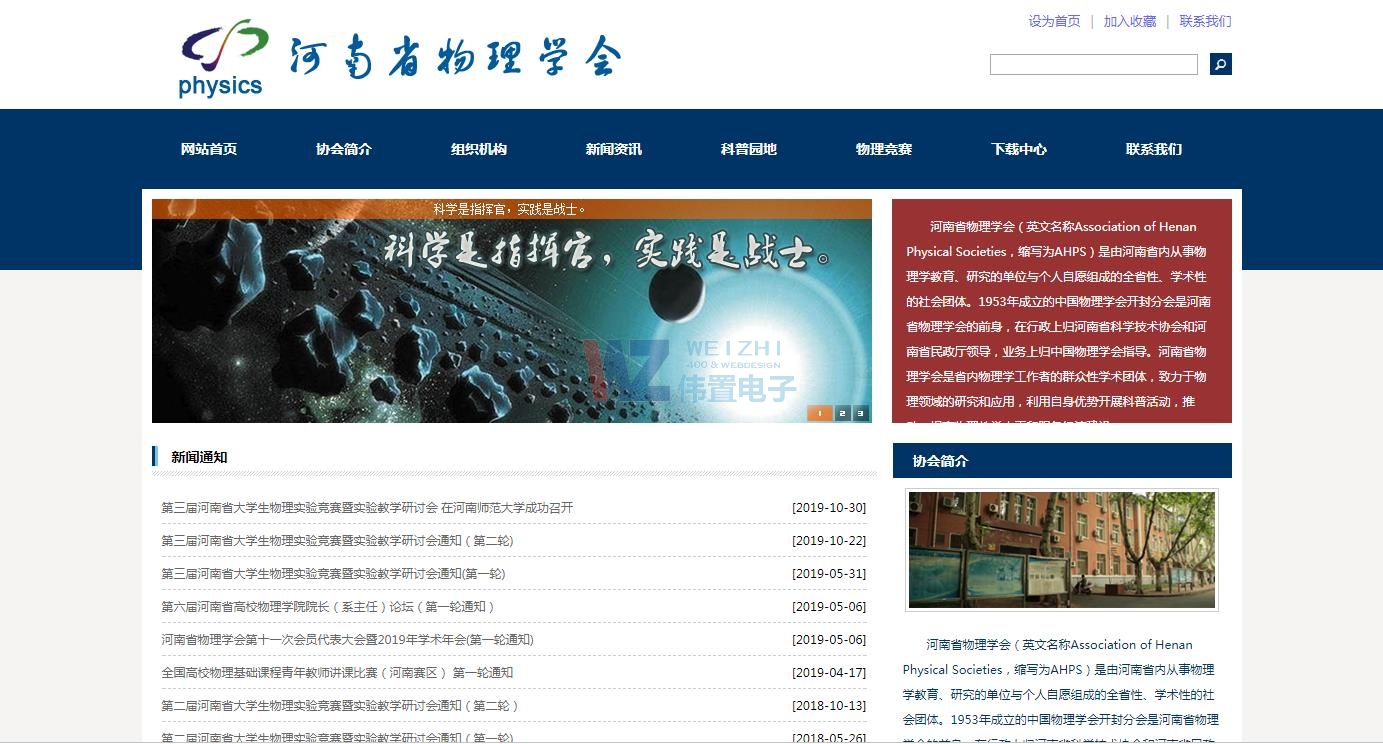
Task: Navigate to the 物理竞赛 section
Action: (x=884, y=149)
